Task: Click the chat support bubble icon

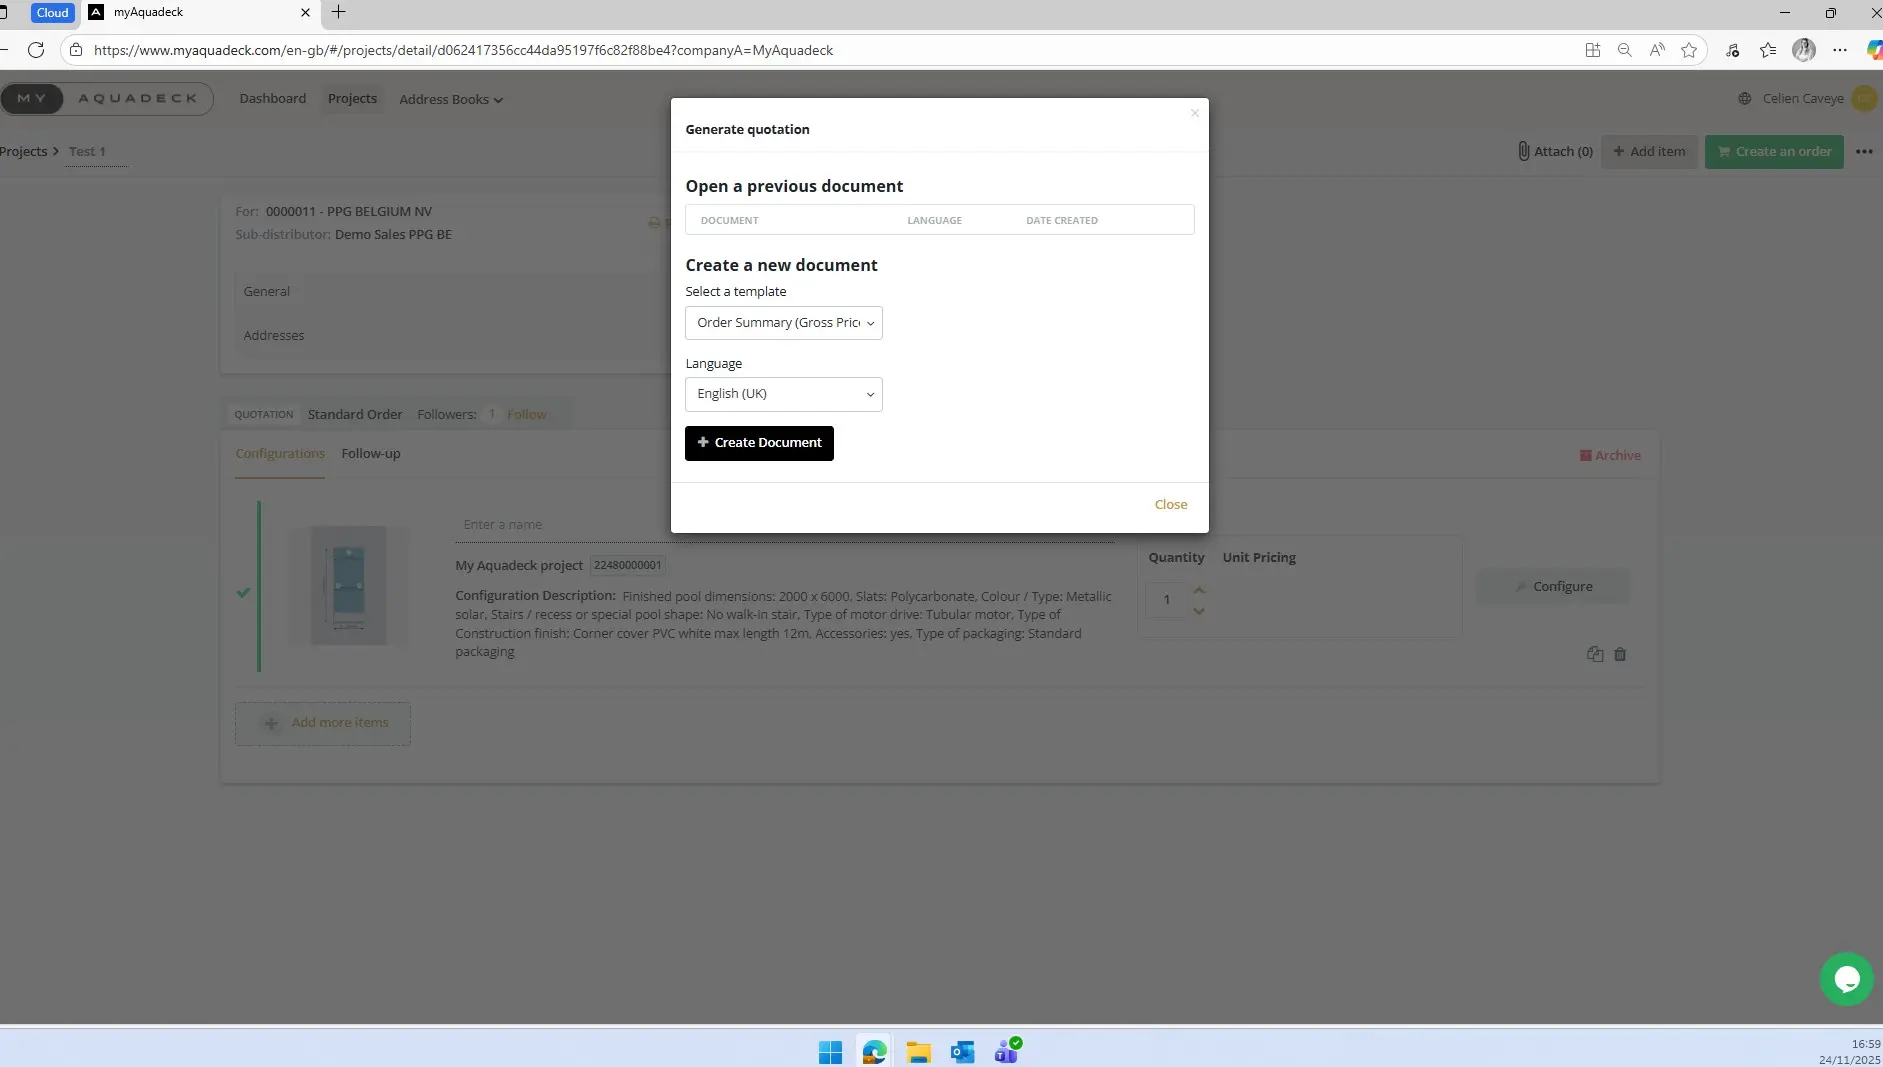Action: click(1846, 979)
